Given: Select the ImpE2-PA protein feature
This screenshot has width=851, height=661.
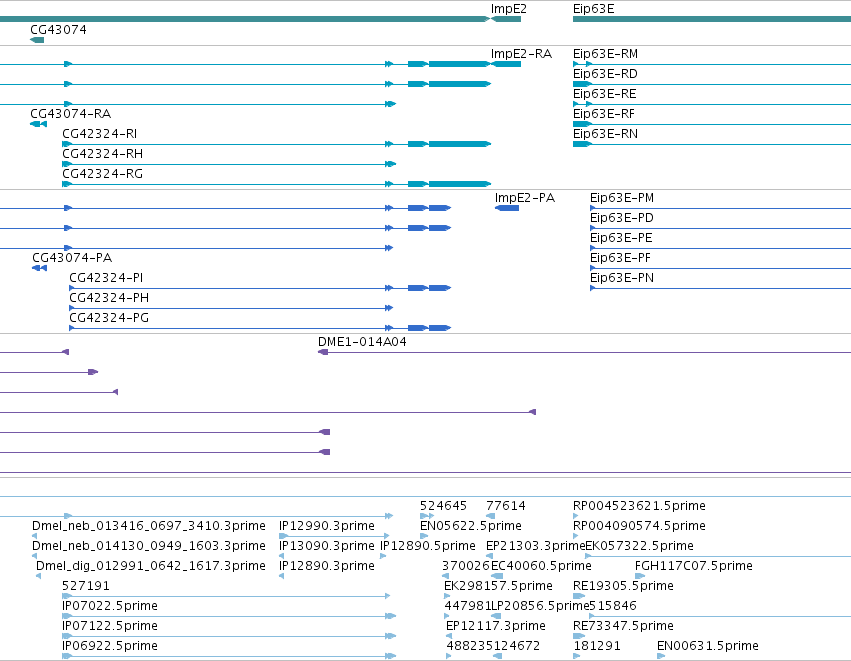Looking at the screenshot, I should [507, 208].
